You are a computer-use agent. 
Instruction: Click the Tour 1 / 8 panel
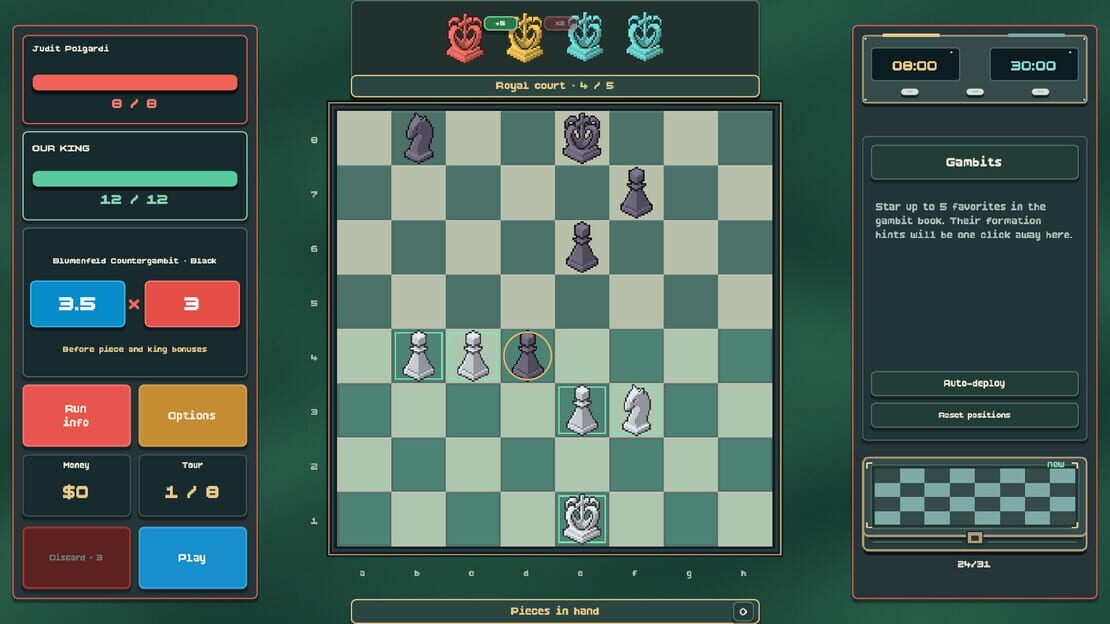coord(193,485)
